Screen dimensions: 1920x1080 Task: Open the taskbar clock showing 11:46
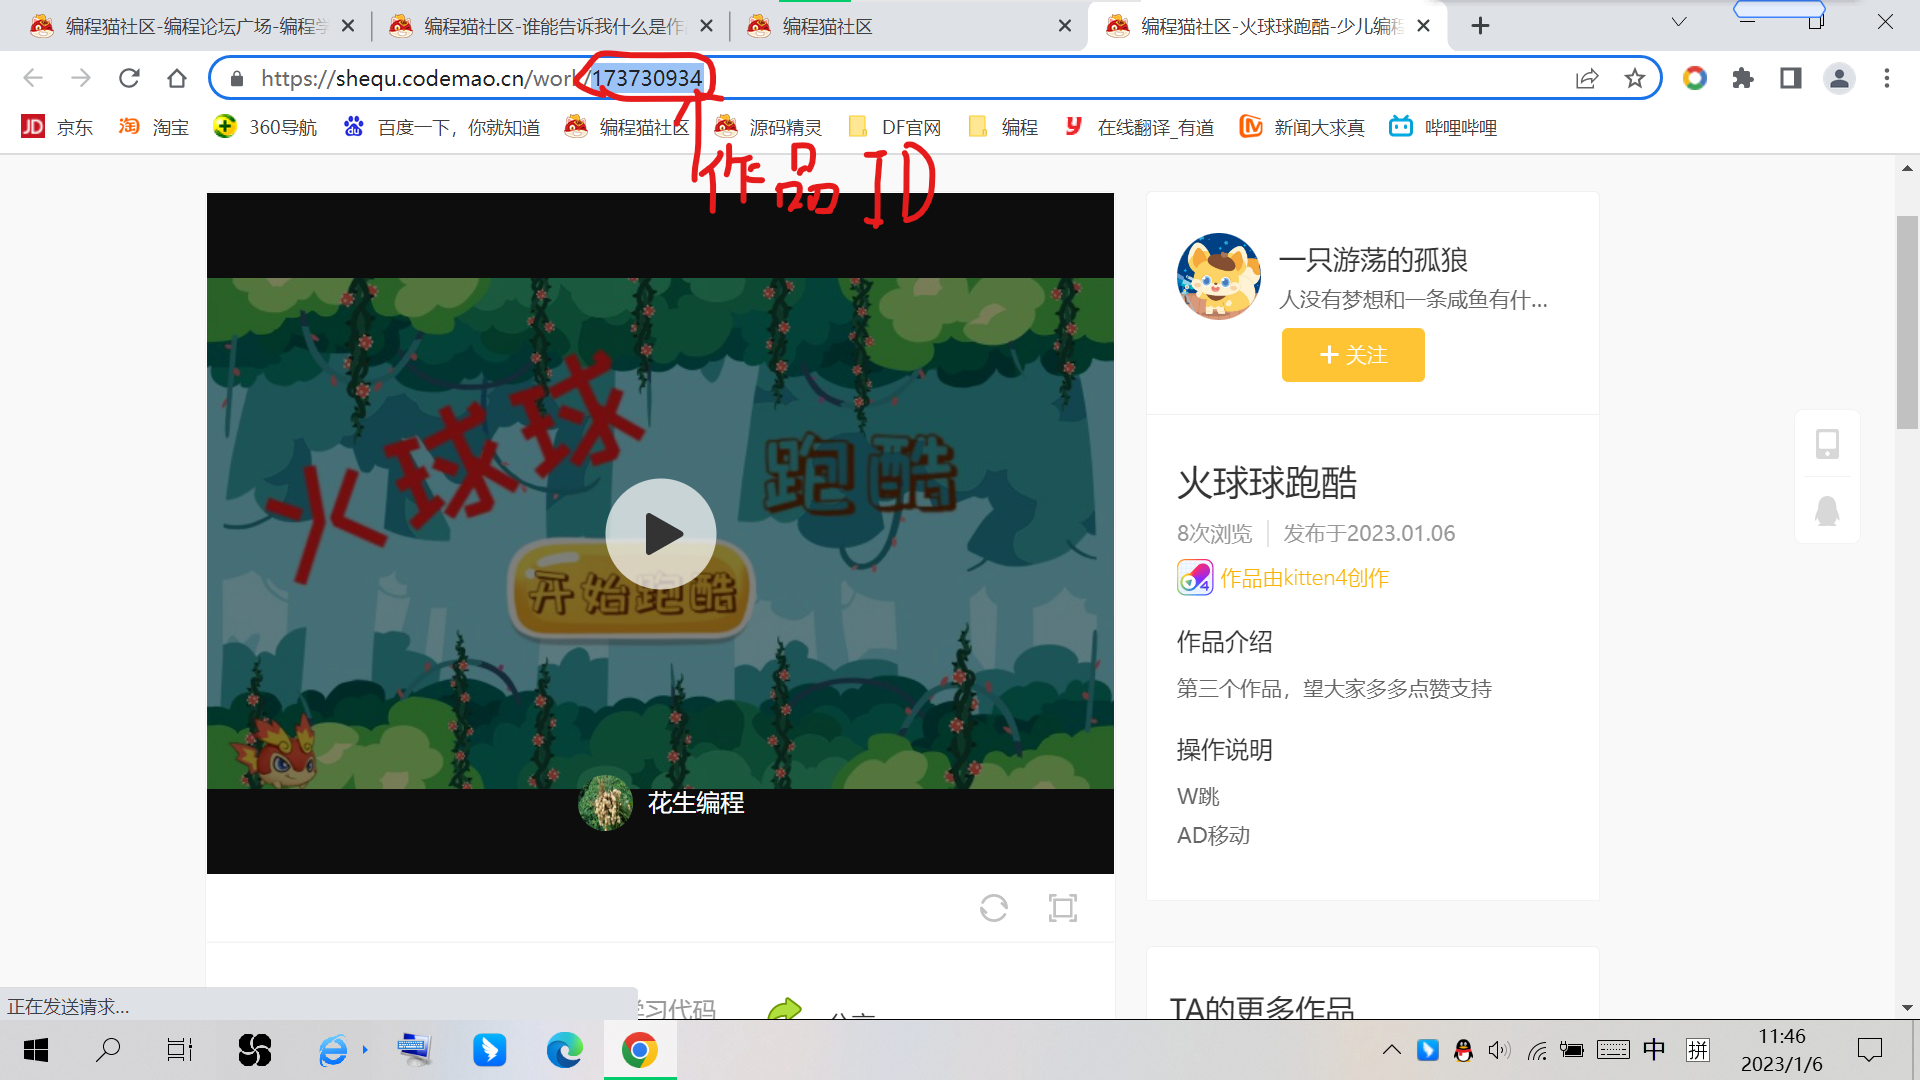click(1782, 1050)
